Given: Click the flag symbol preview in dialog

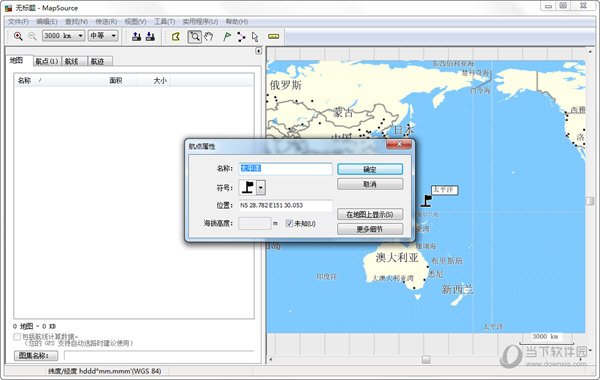Looking at the screenshot, I should pos(248,188).
